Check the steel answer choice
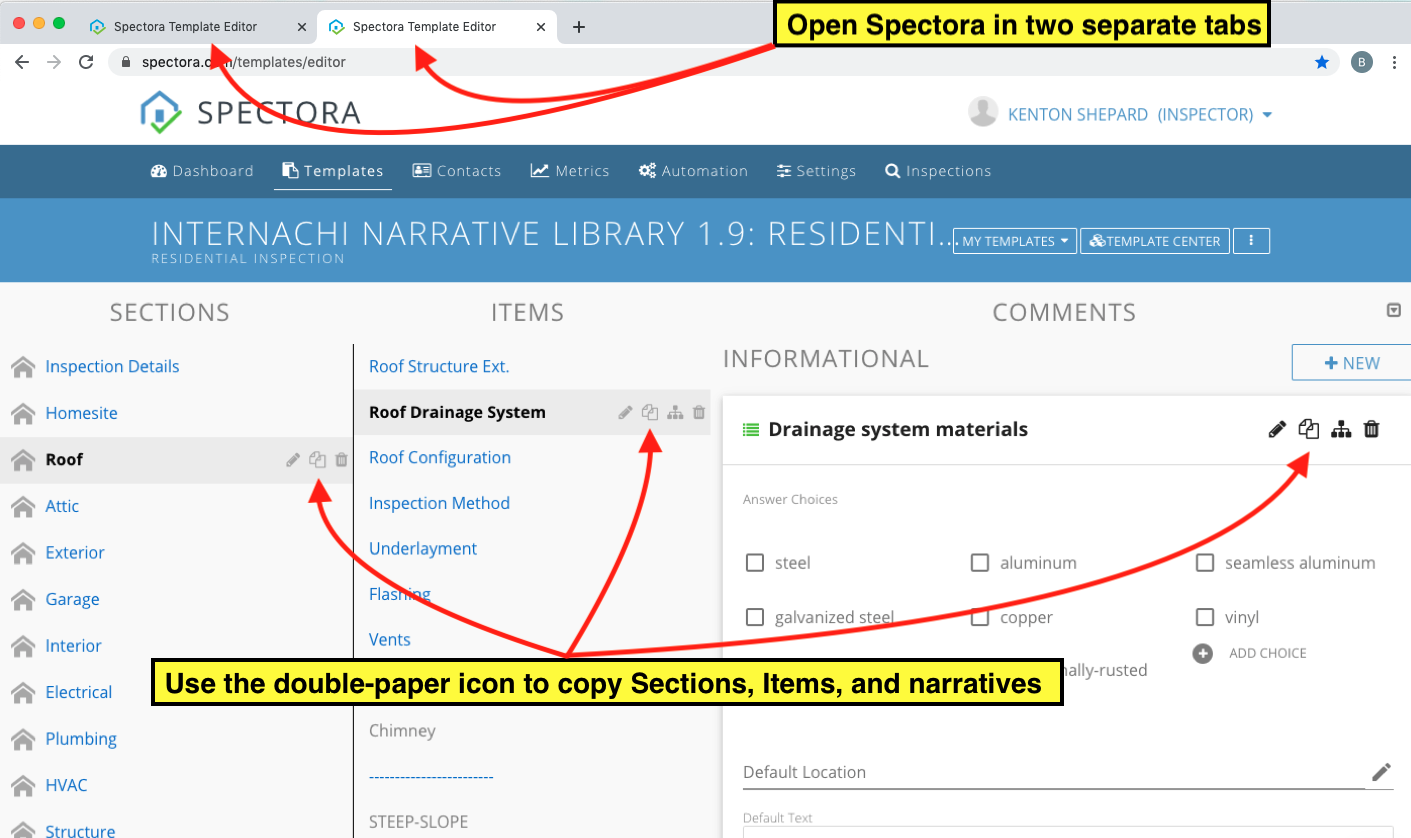The width and height of the screenshot is (1411, 838). tap(755, 563)
